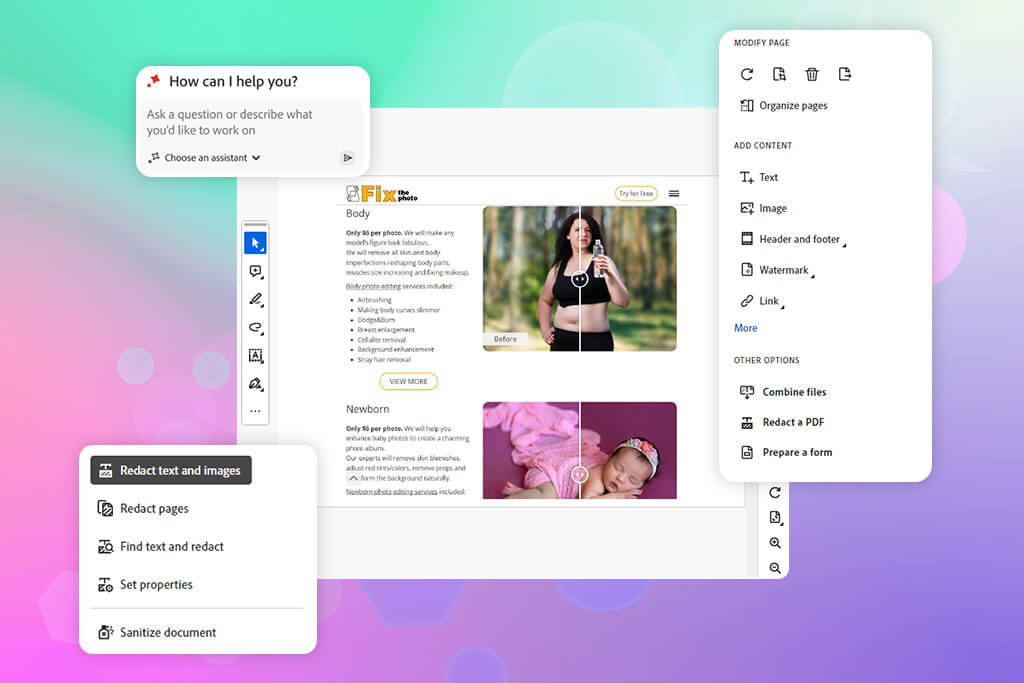Click the Newborn heading text
Viewport: 1024px width, 683px height.
(x=368, y=409)
